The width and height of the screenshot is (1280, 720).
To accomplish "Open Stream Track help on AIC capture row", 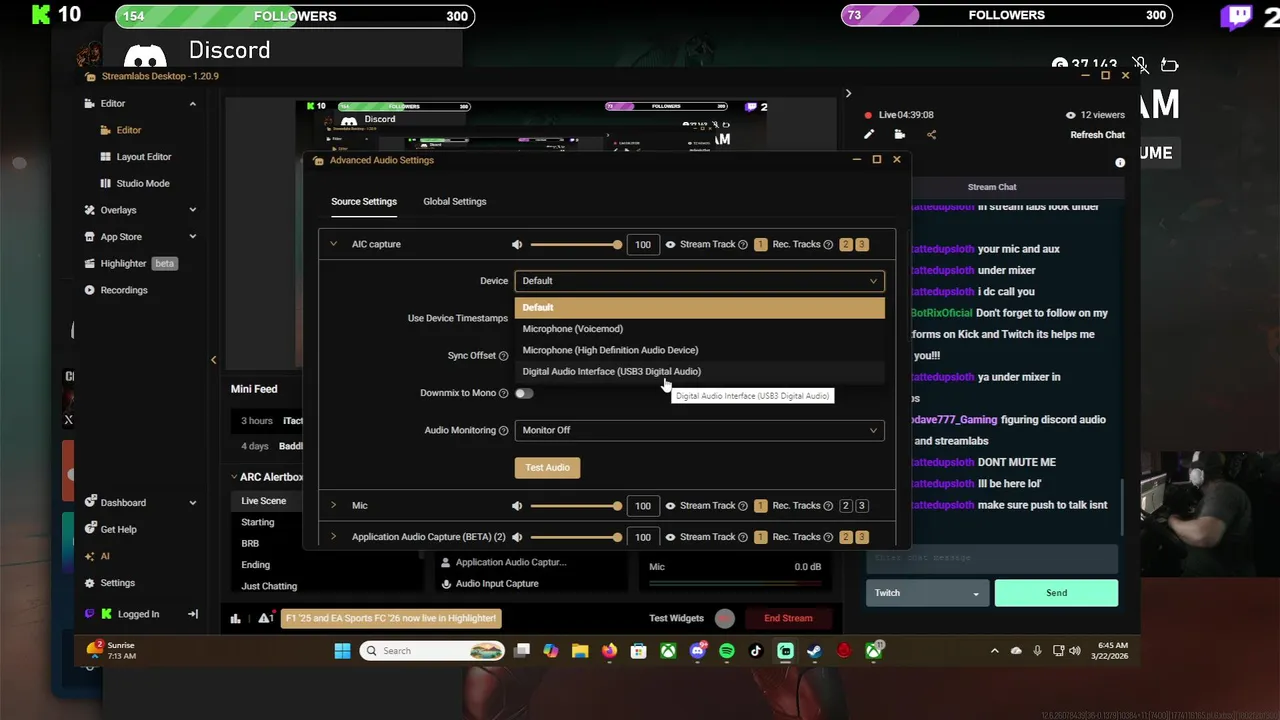I will [743, 244].
